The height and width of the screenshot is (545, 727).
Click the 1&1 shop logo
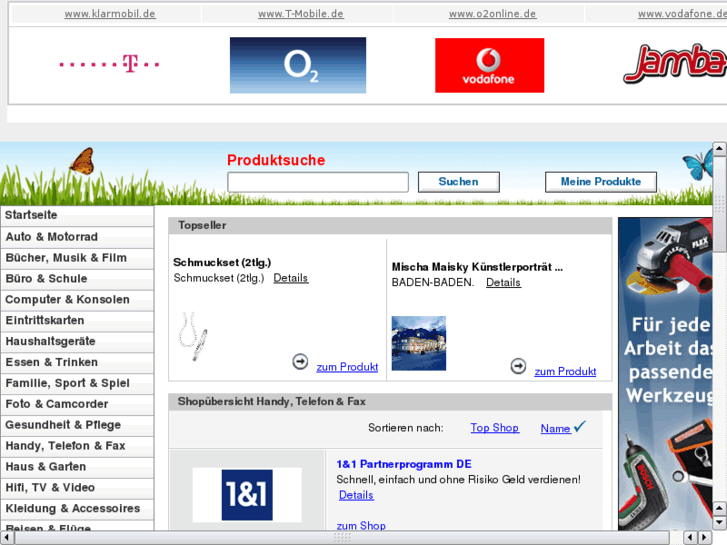coord(247,495)
